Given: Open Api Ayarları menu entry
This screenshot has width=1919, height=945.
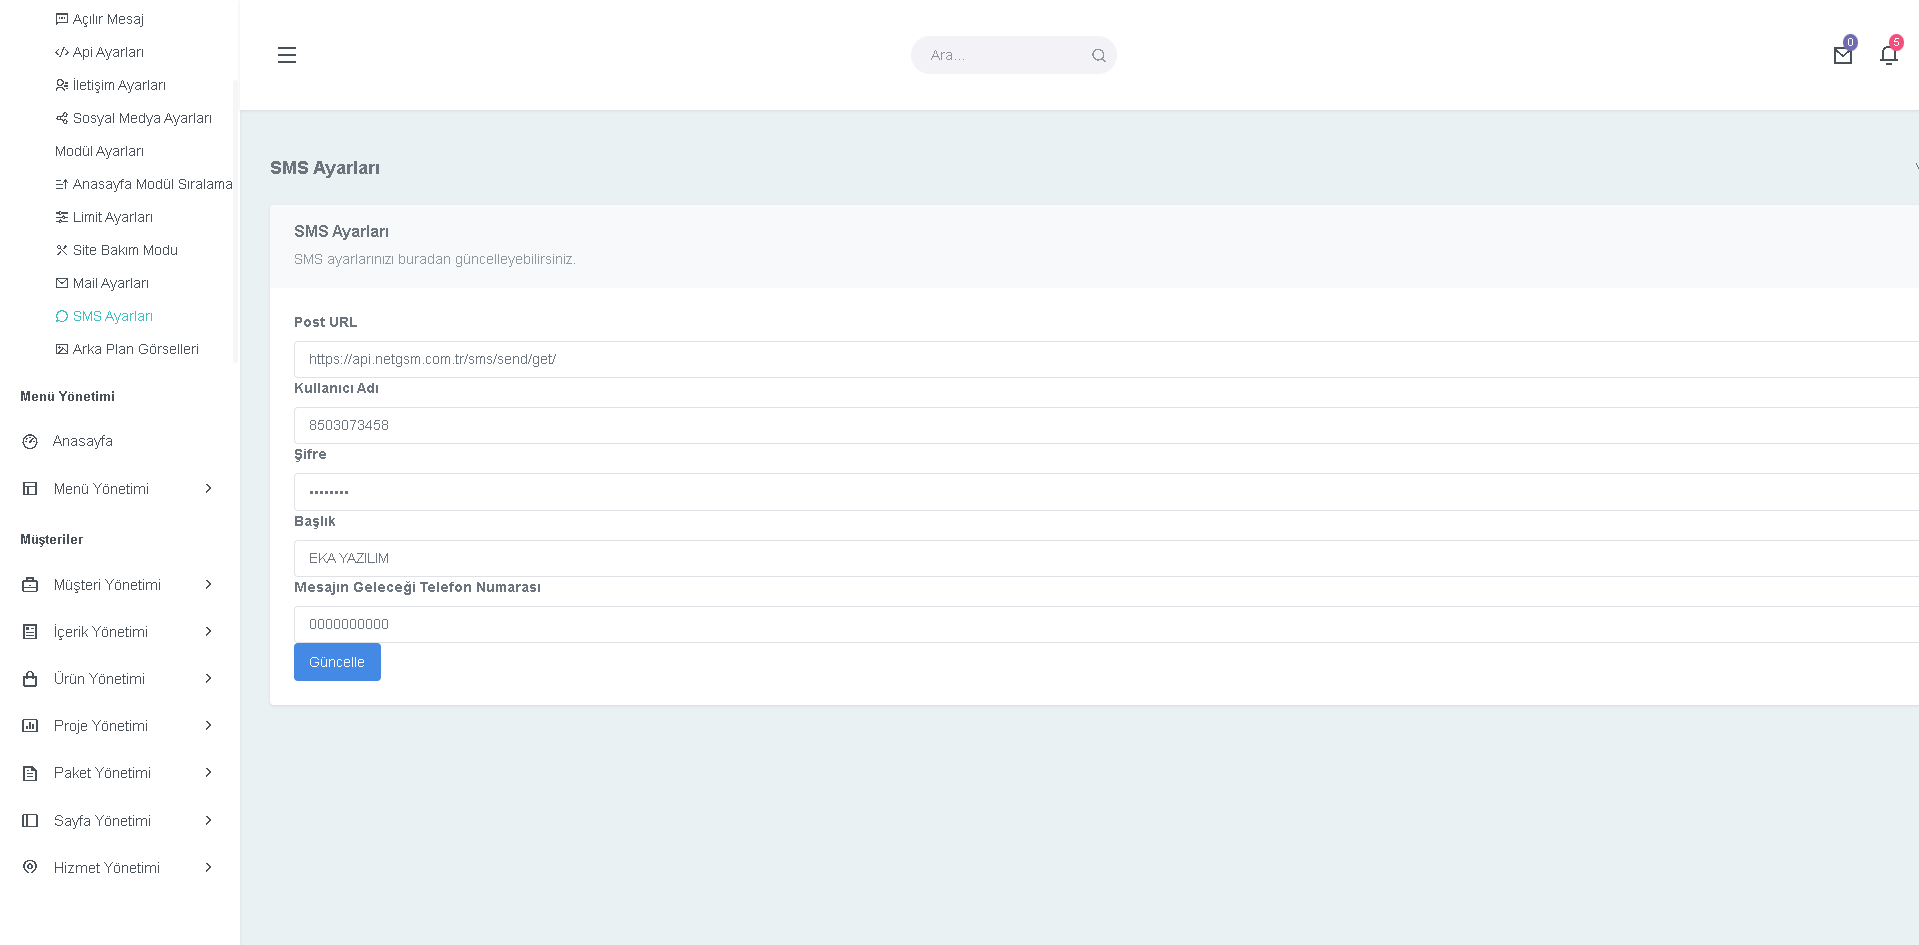Looking at the screenshot, I should [108, 52].
